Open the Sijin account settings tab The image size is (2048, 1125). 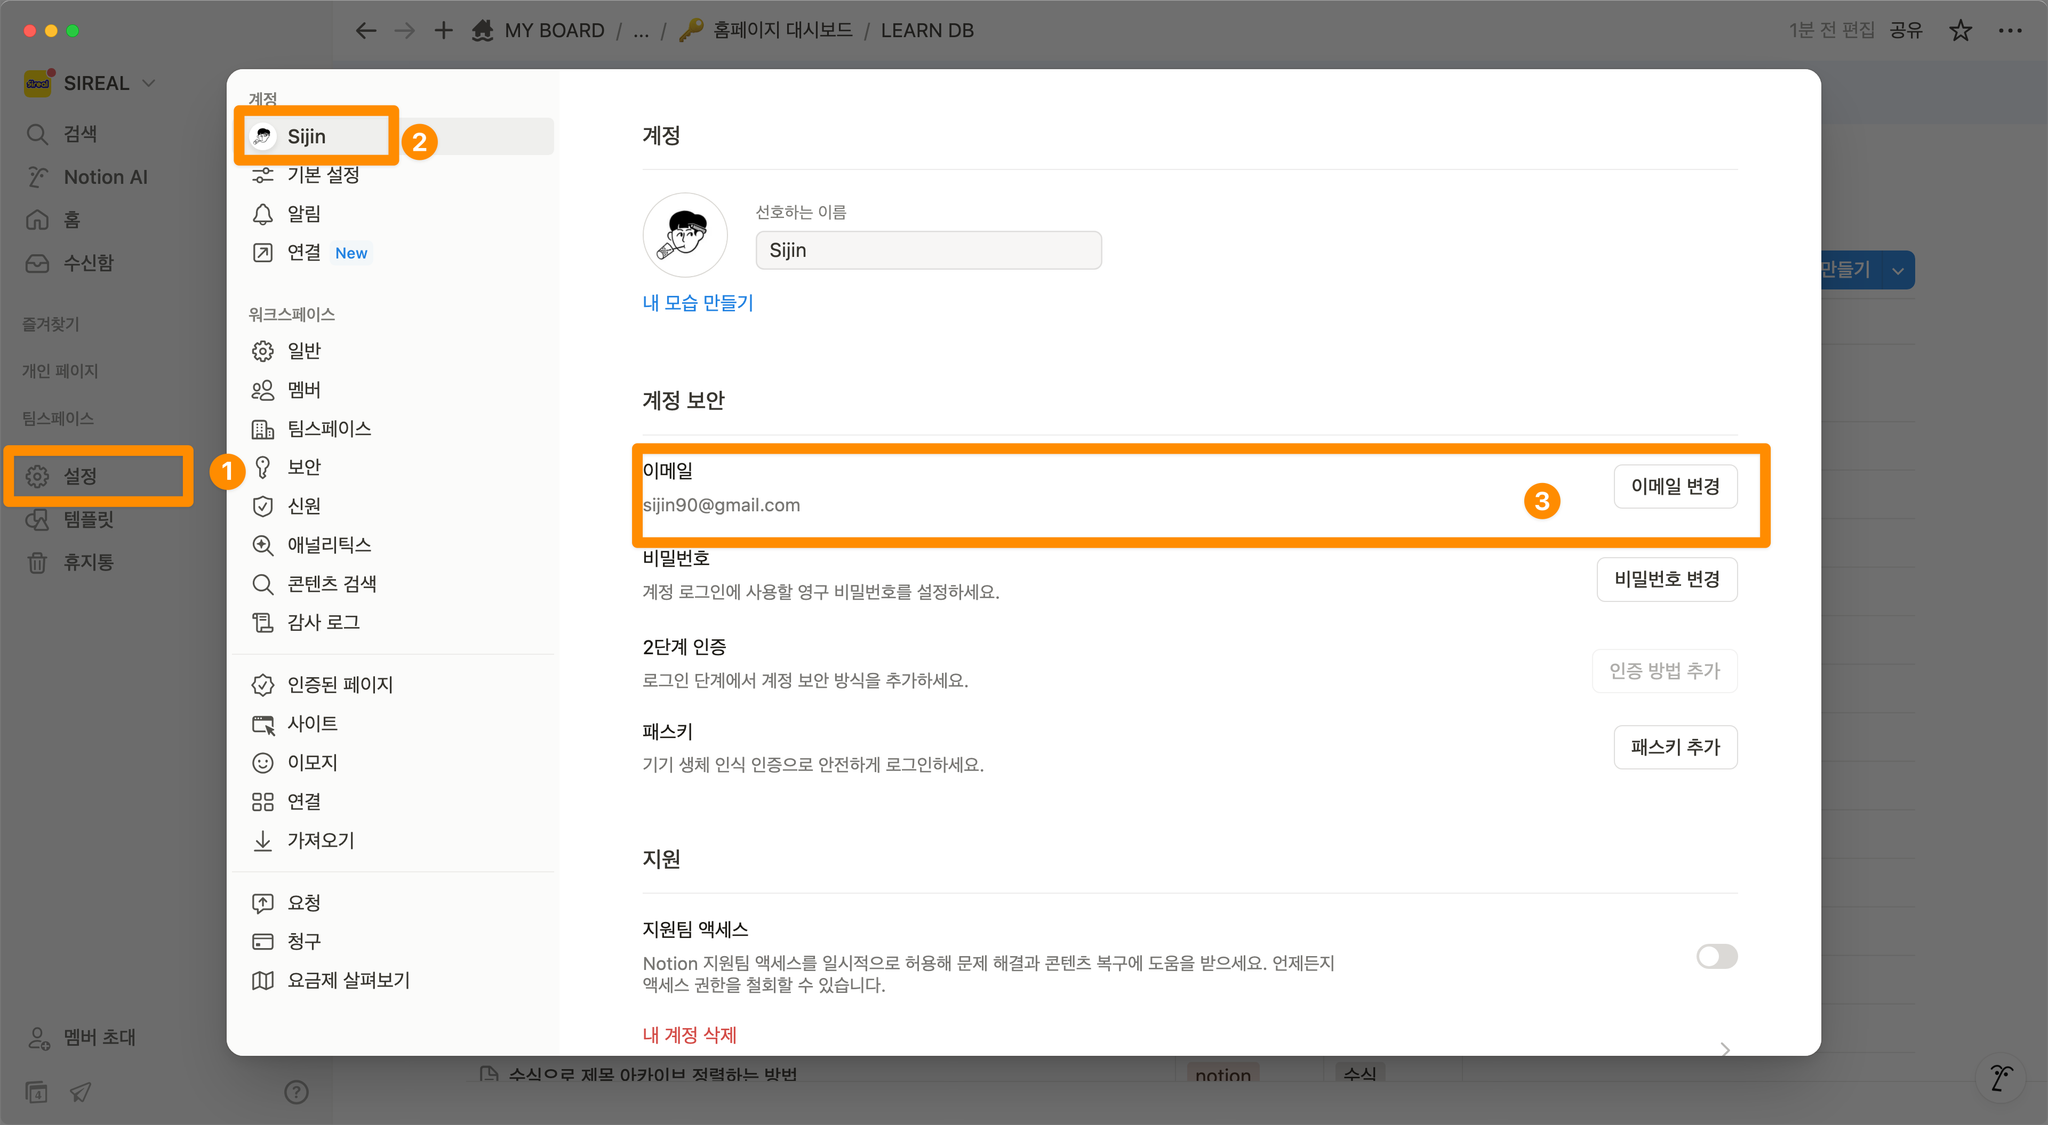pyautogui.click(x=399, y=136)
